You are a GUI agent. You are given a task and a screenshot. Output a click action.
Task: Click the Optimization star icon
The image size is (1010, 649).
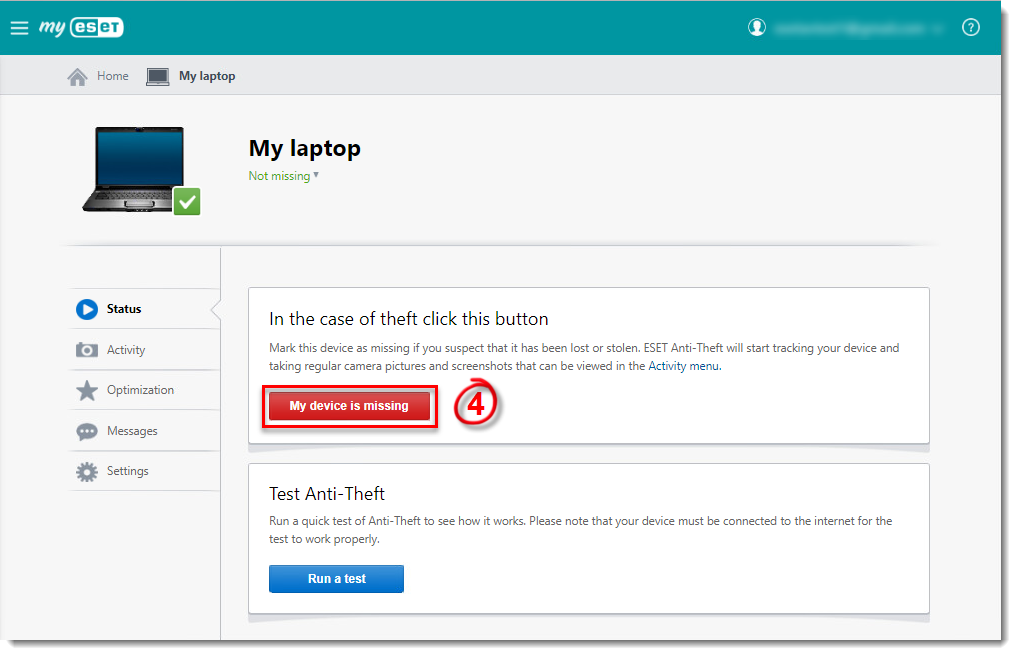87,390
